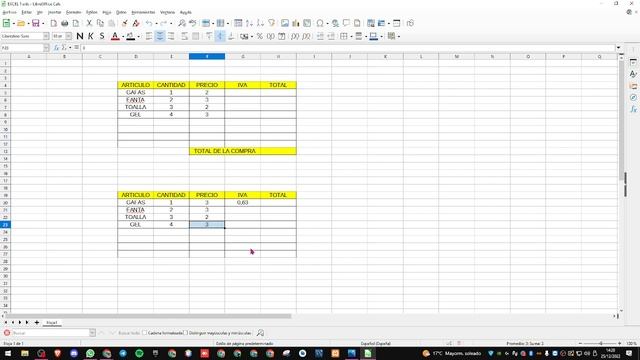Click the Buscar find text field
Screen dimensions: 640x360
pyautogui.click(x=50, y=333)
